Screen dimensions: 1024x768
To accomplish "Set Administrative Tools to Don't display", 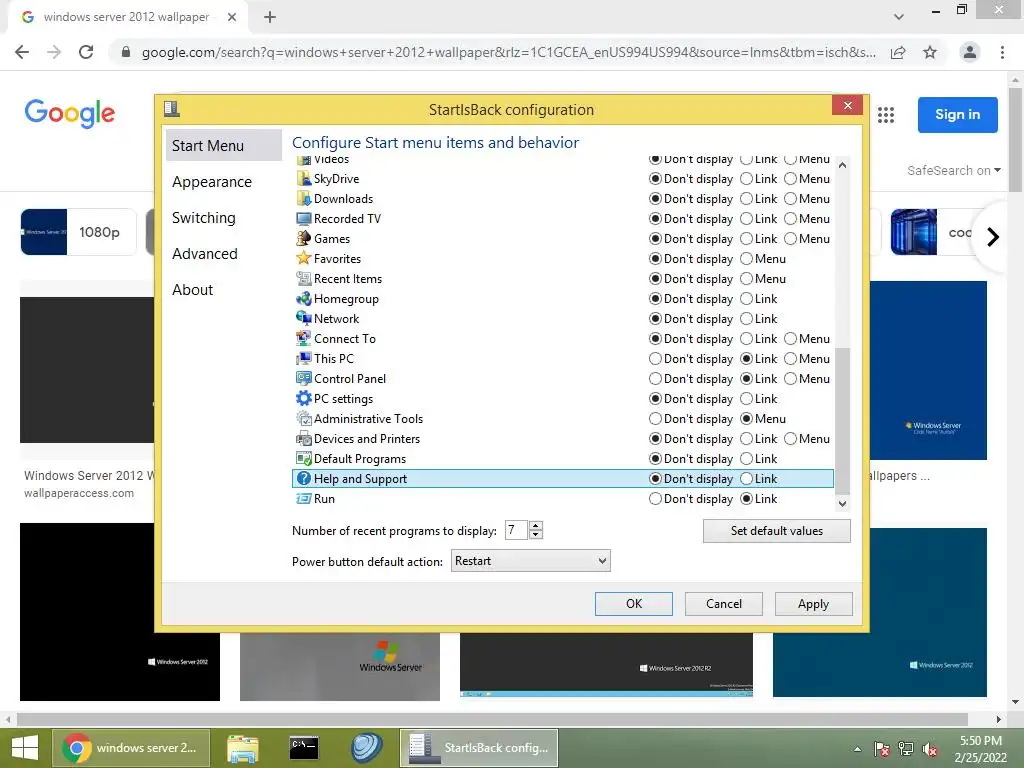I will pyautogui.click(x=655, y=419).
